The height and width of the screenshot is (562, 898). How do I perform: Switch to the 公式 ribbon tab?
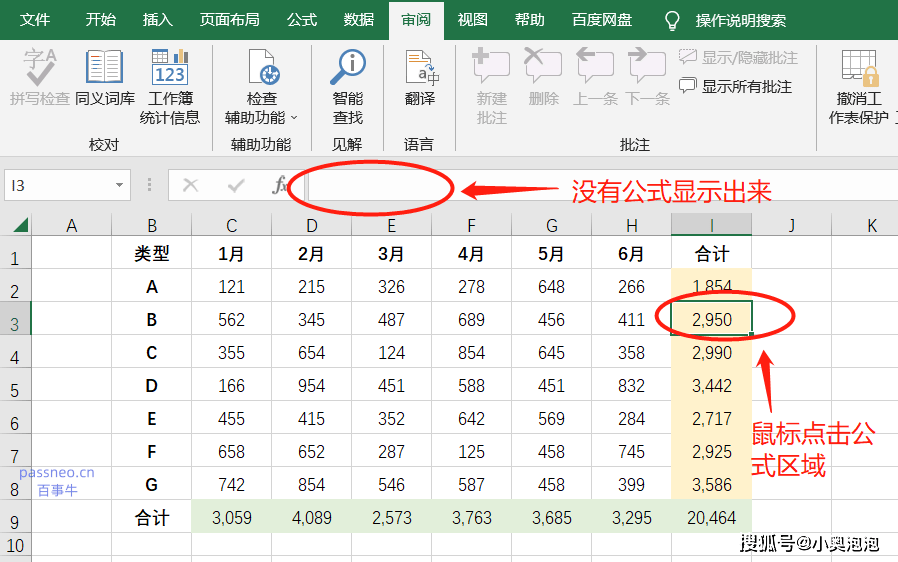[302, 20]
